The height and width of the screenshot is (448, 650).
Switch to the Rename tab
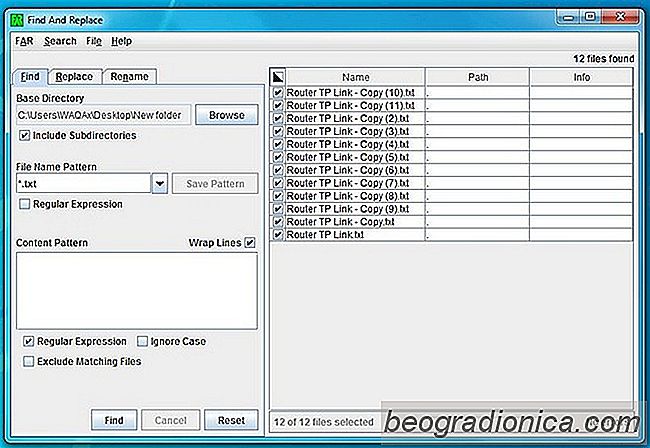coord(129,77)
